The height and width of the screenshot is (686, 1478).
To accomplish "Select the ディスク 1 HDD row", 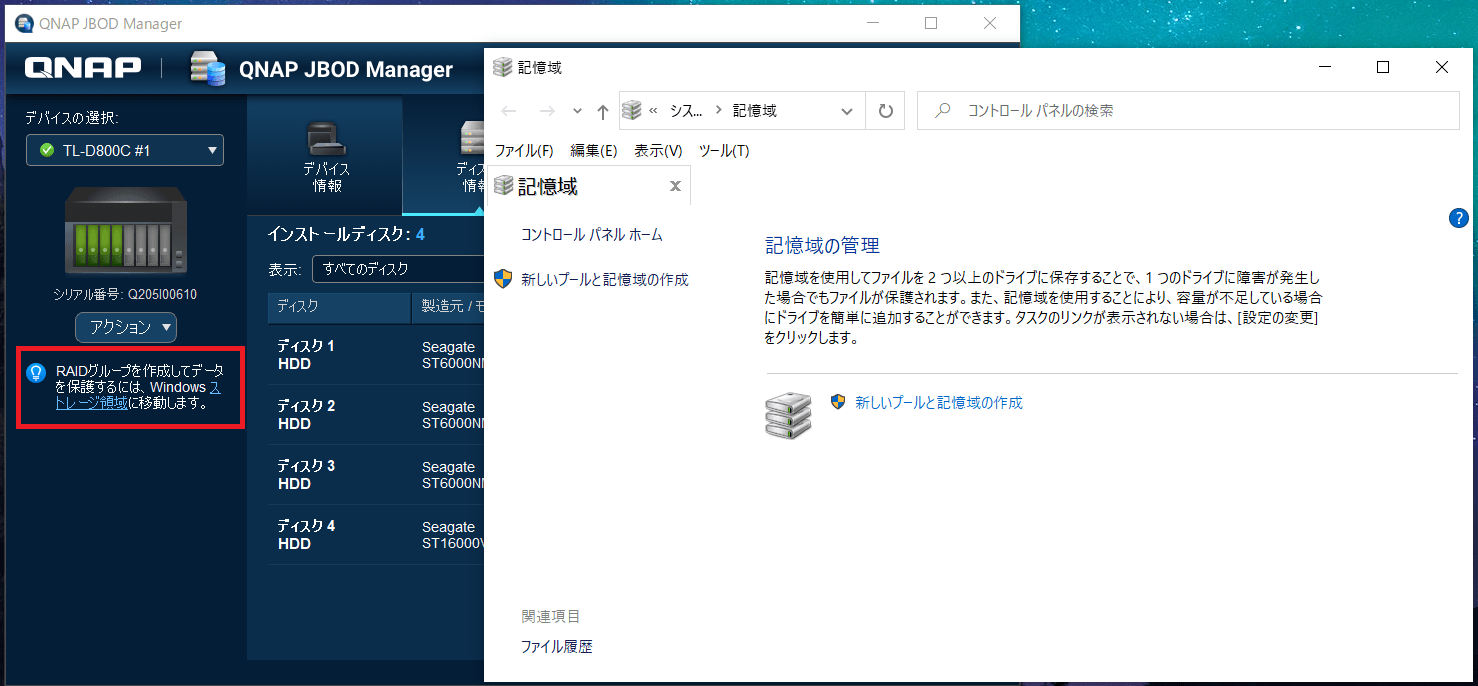I will (376, 355).
